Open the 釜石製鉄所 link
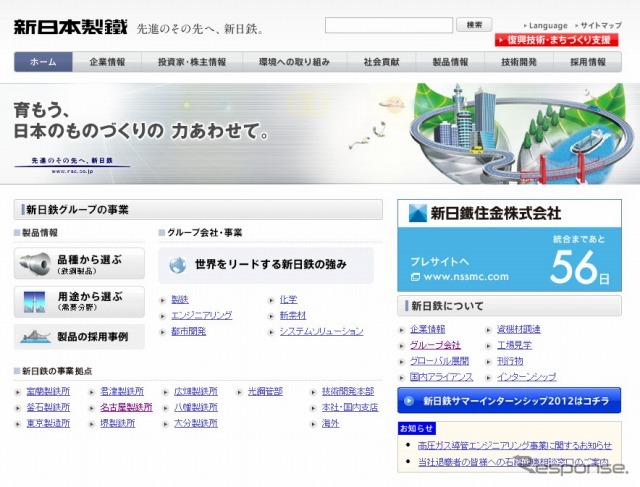Image resolution: width=640 pixels, height=487 pixels. click(x=48, y=407)
